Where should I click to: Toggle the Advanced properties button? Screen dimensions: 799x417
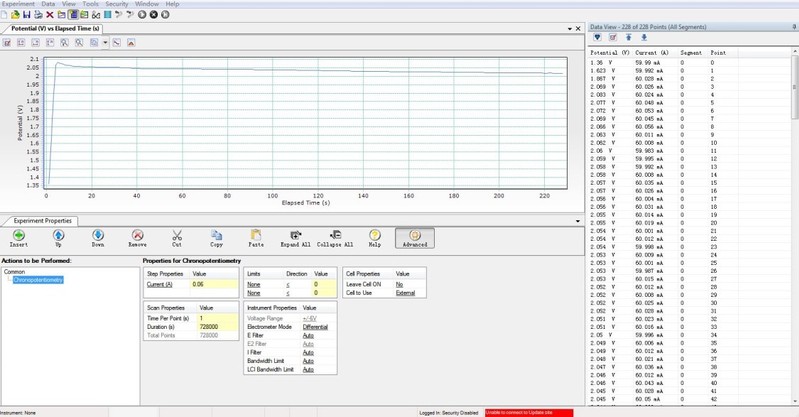(x=414, y=237)
